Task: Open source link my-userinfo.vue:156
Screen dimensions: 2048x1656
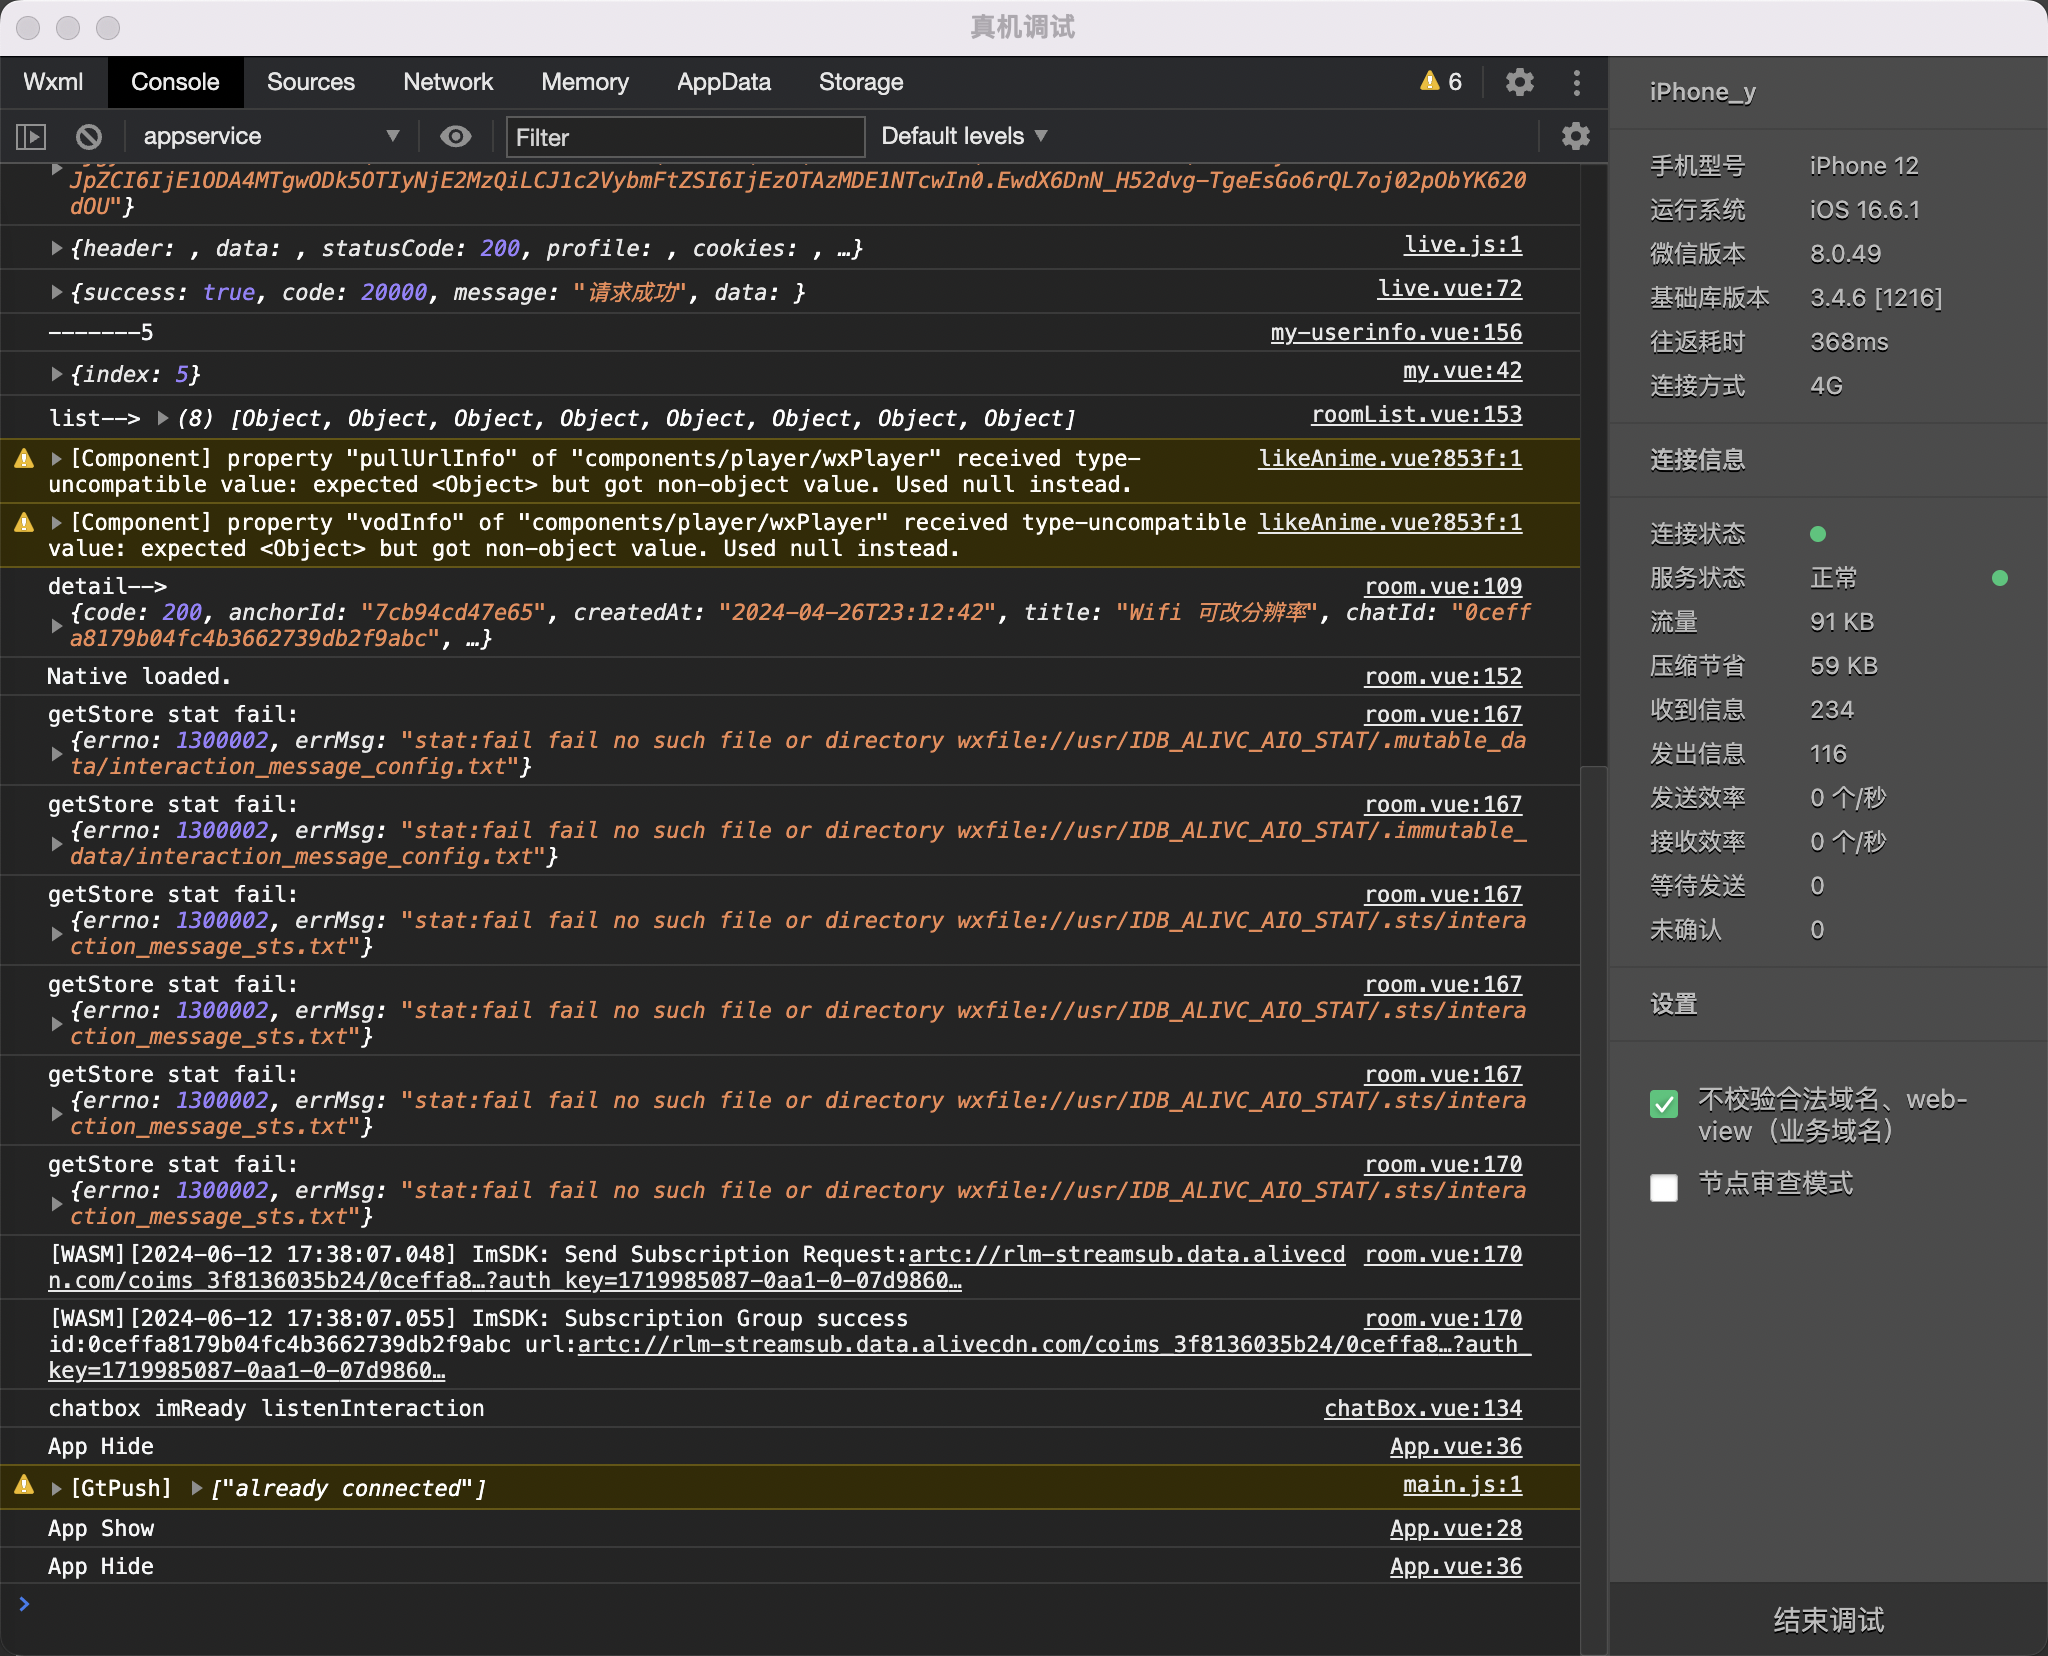Action: click(1396, 333)
